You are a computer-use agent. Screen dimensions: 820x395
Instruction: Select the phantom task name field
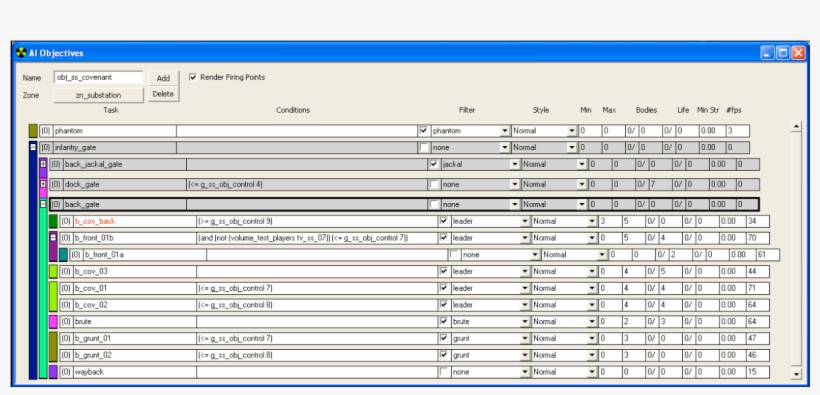coord(115,131)
